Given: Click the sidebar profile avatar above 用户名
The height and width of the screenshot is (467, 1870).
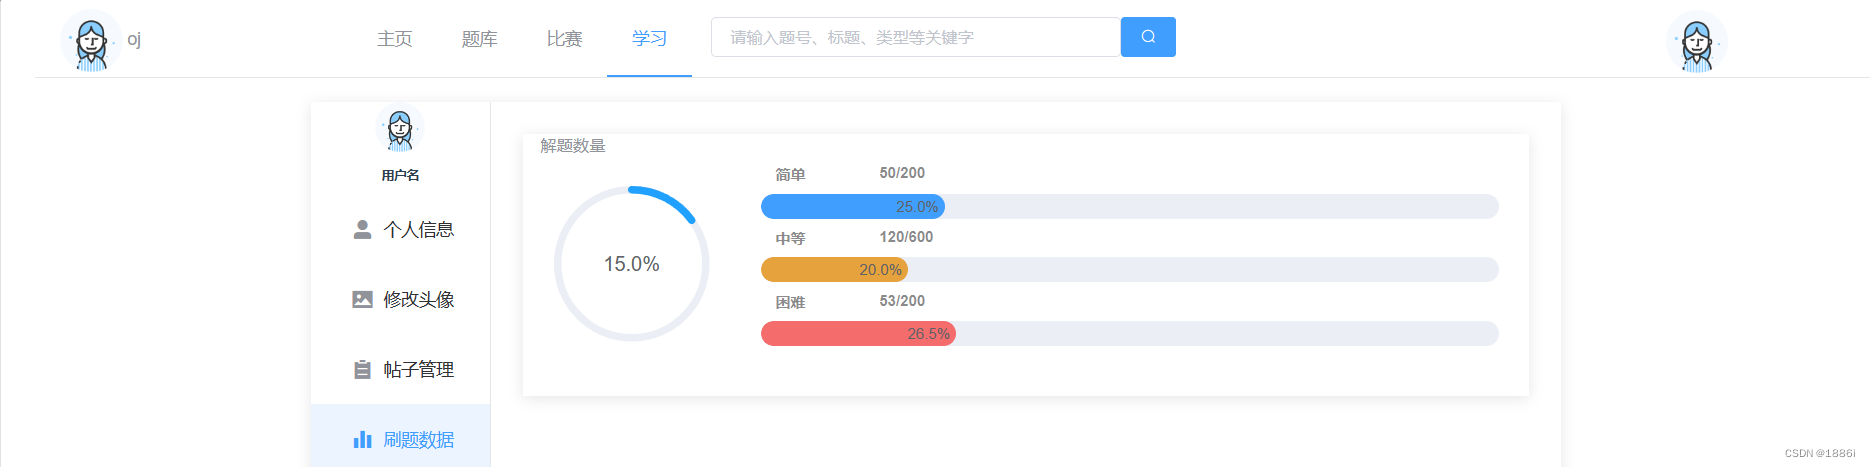Looking at the screenshot, I should pos(400,129).
